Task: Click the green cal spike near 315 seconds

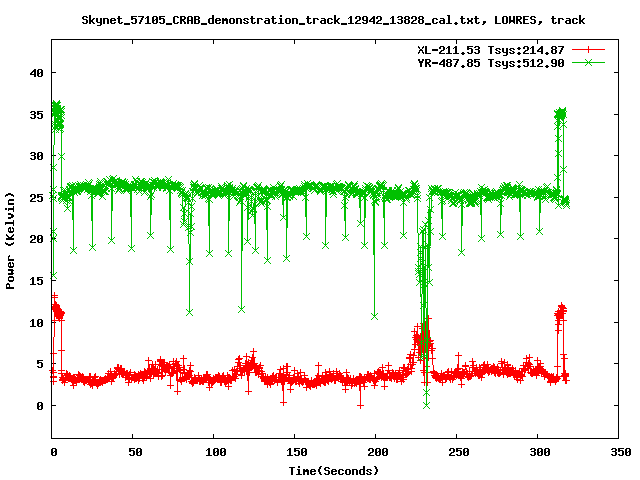Action: [560, 114]
